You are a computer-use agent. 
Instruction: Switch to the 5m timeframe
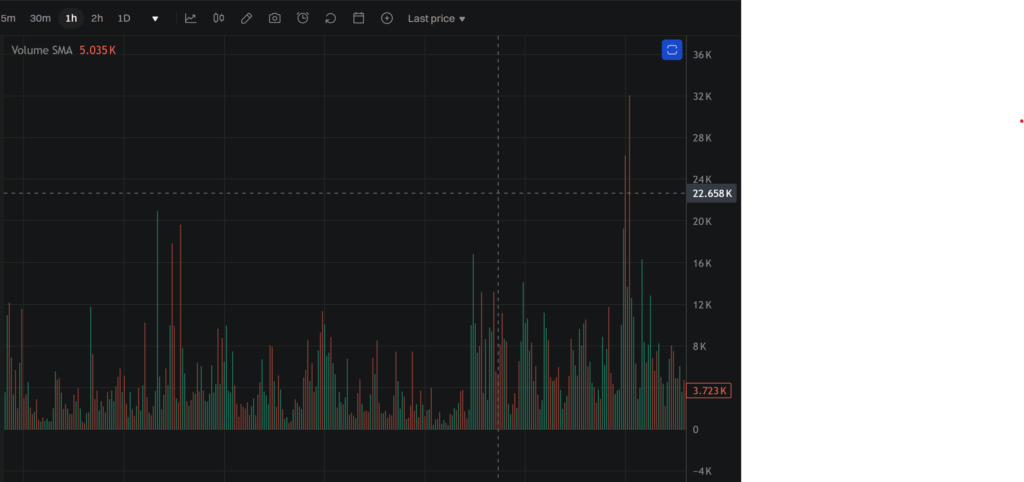pyautogui.click(x=8, y=18)
